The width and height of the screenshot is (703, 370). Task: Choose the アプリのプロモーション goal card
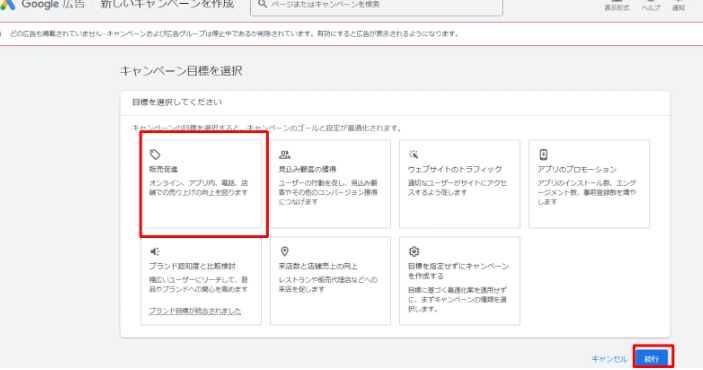tap(589, 183)
